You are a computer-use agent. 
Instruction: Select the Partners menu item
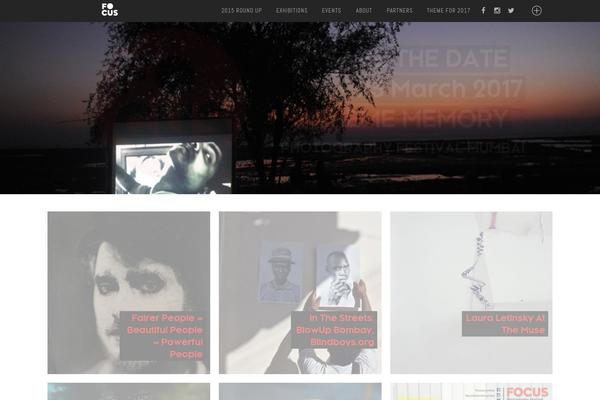tap(399, 11)
